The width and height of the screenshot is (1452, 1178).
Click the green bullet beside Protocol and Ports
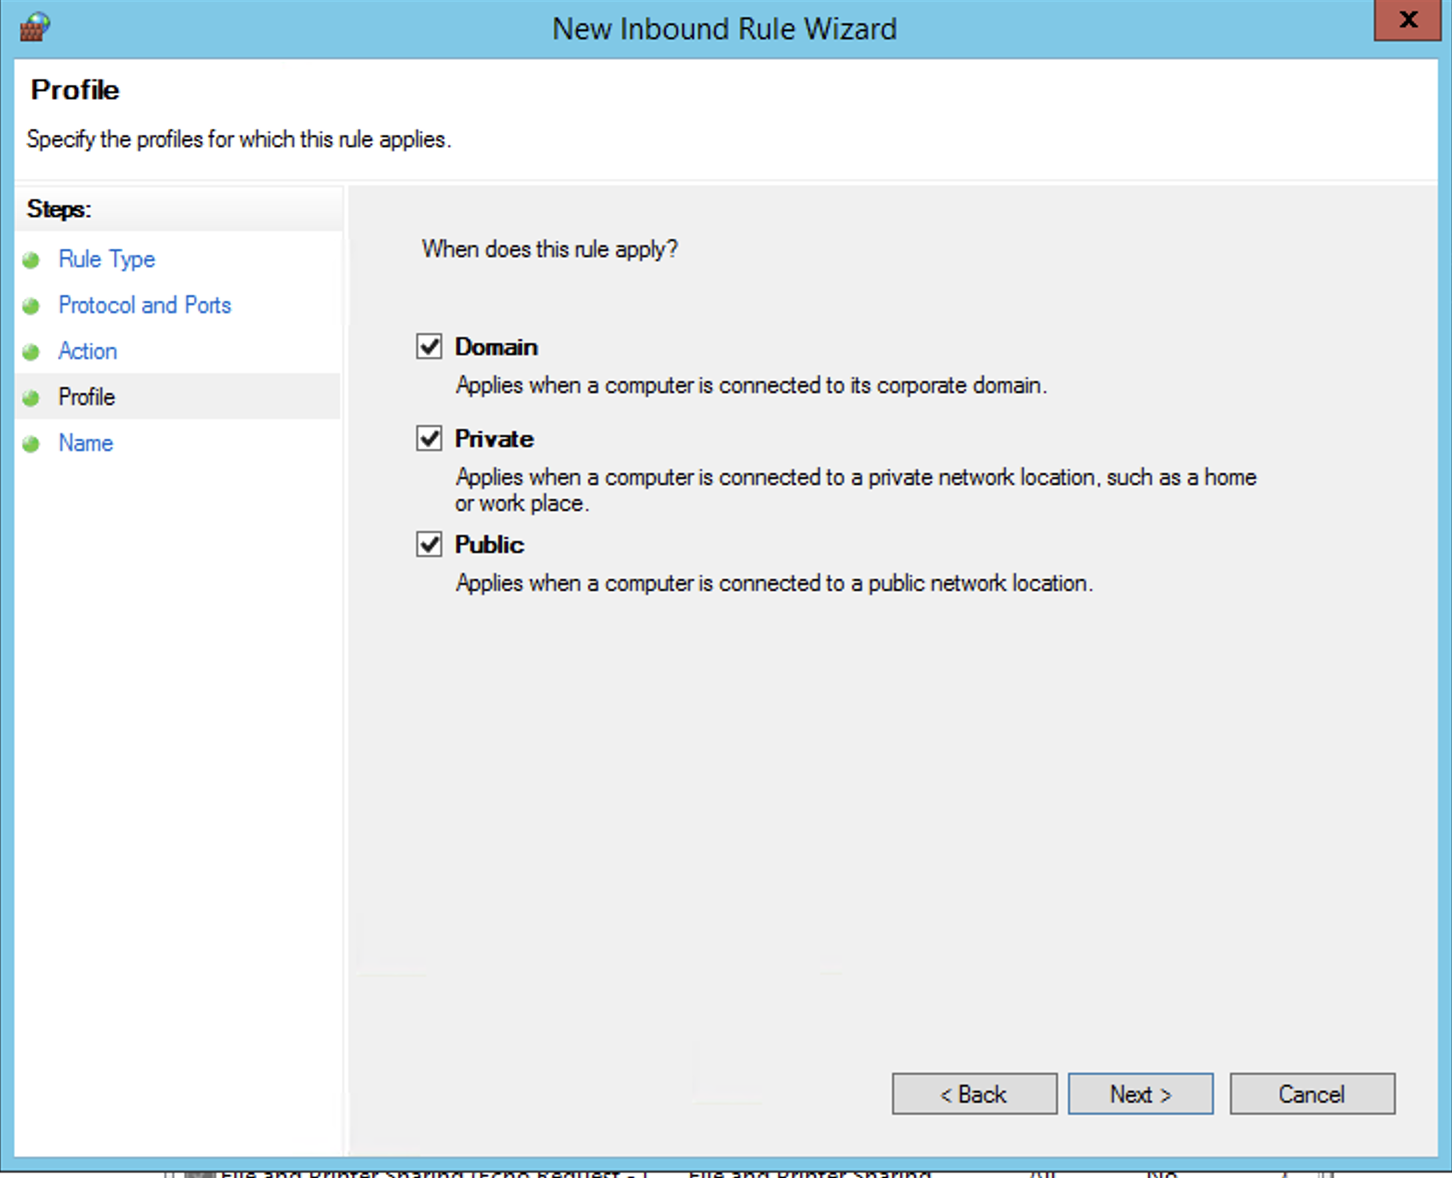(31, 306)
